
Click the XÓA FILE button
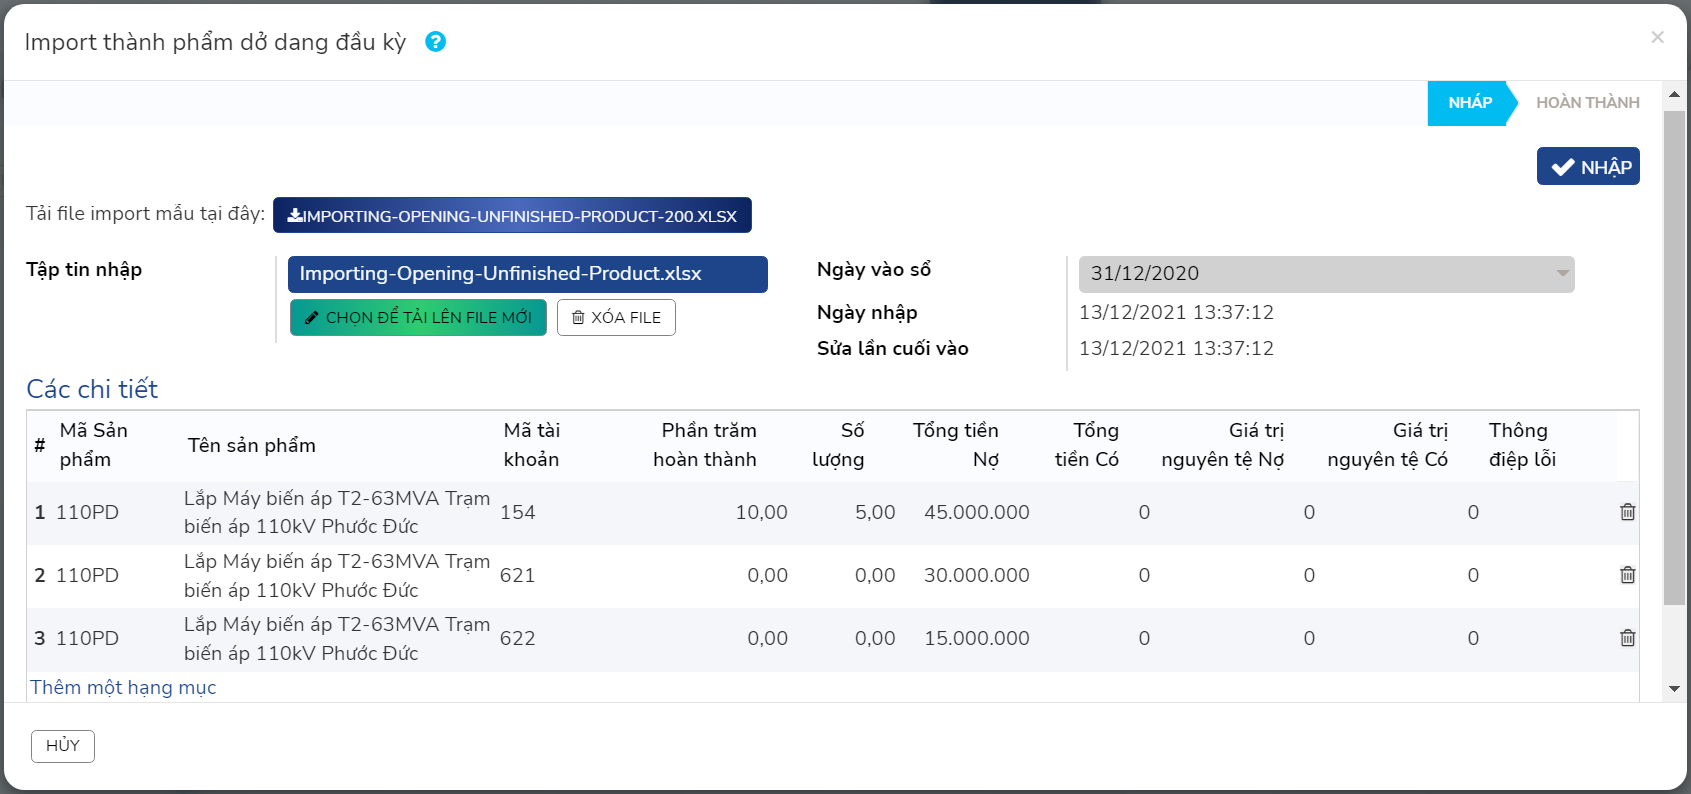coord(616,317)
